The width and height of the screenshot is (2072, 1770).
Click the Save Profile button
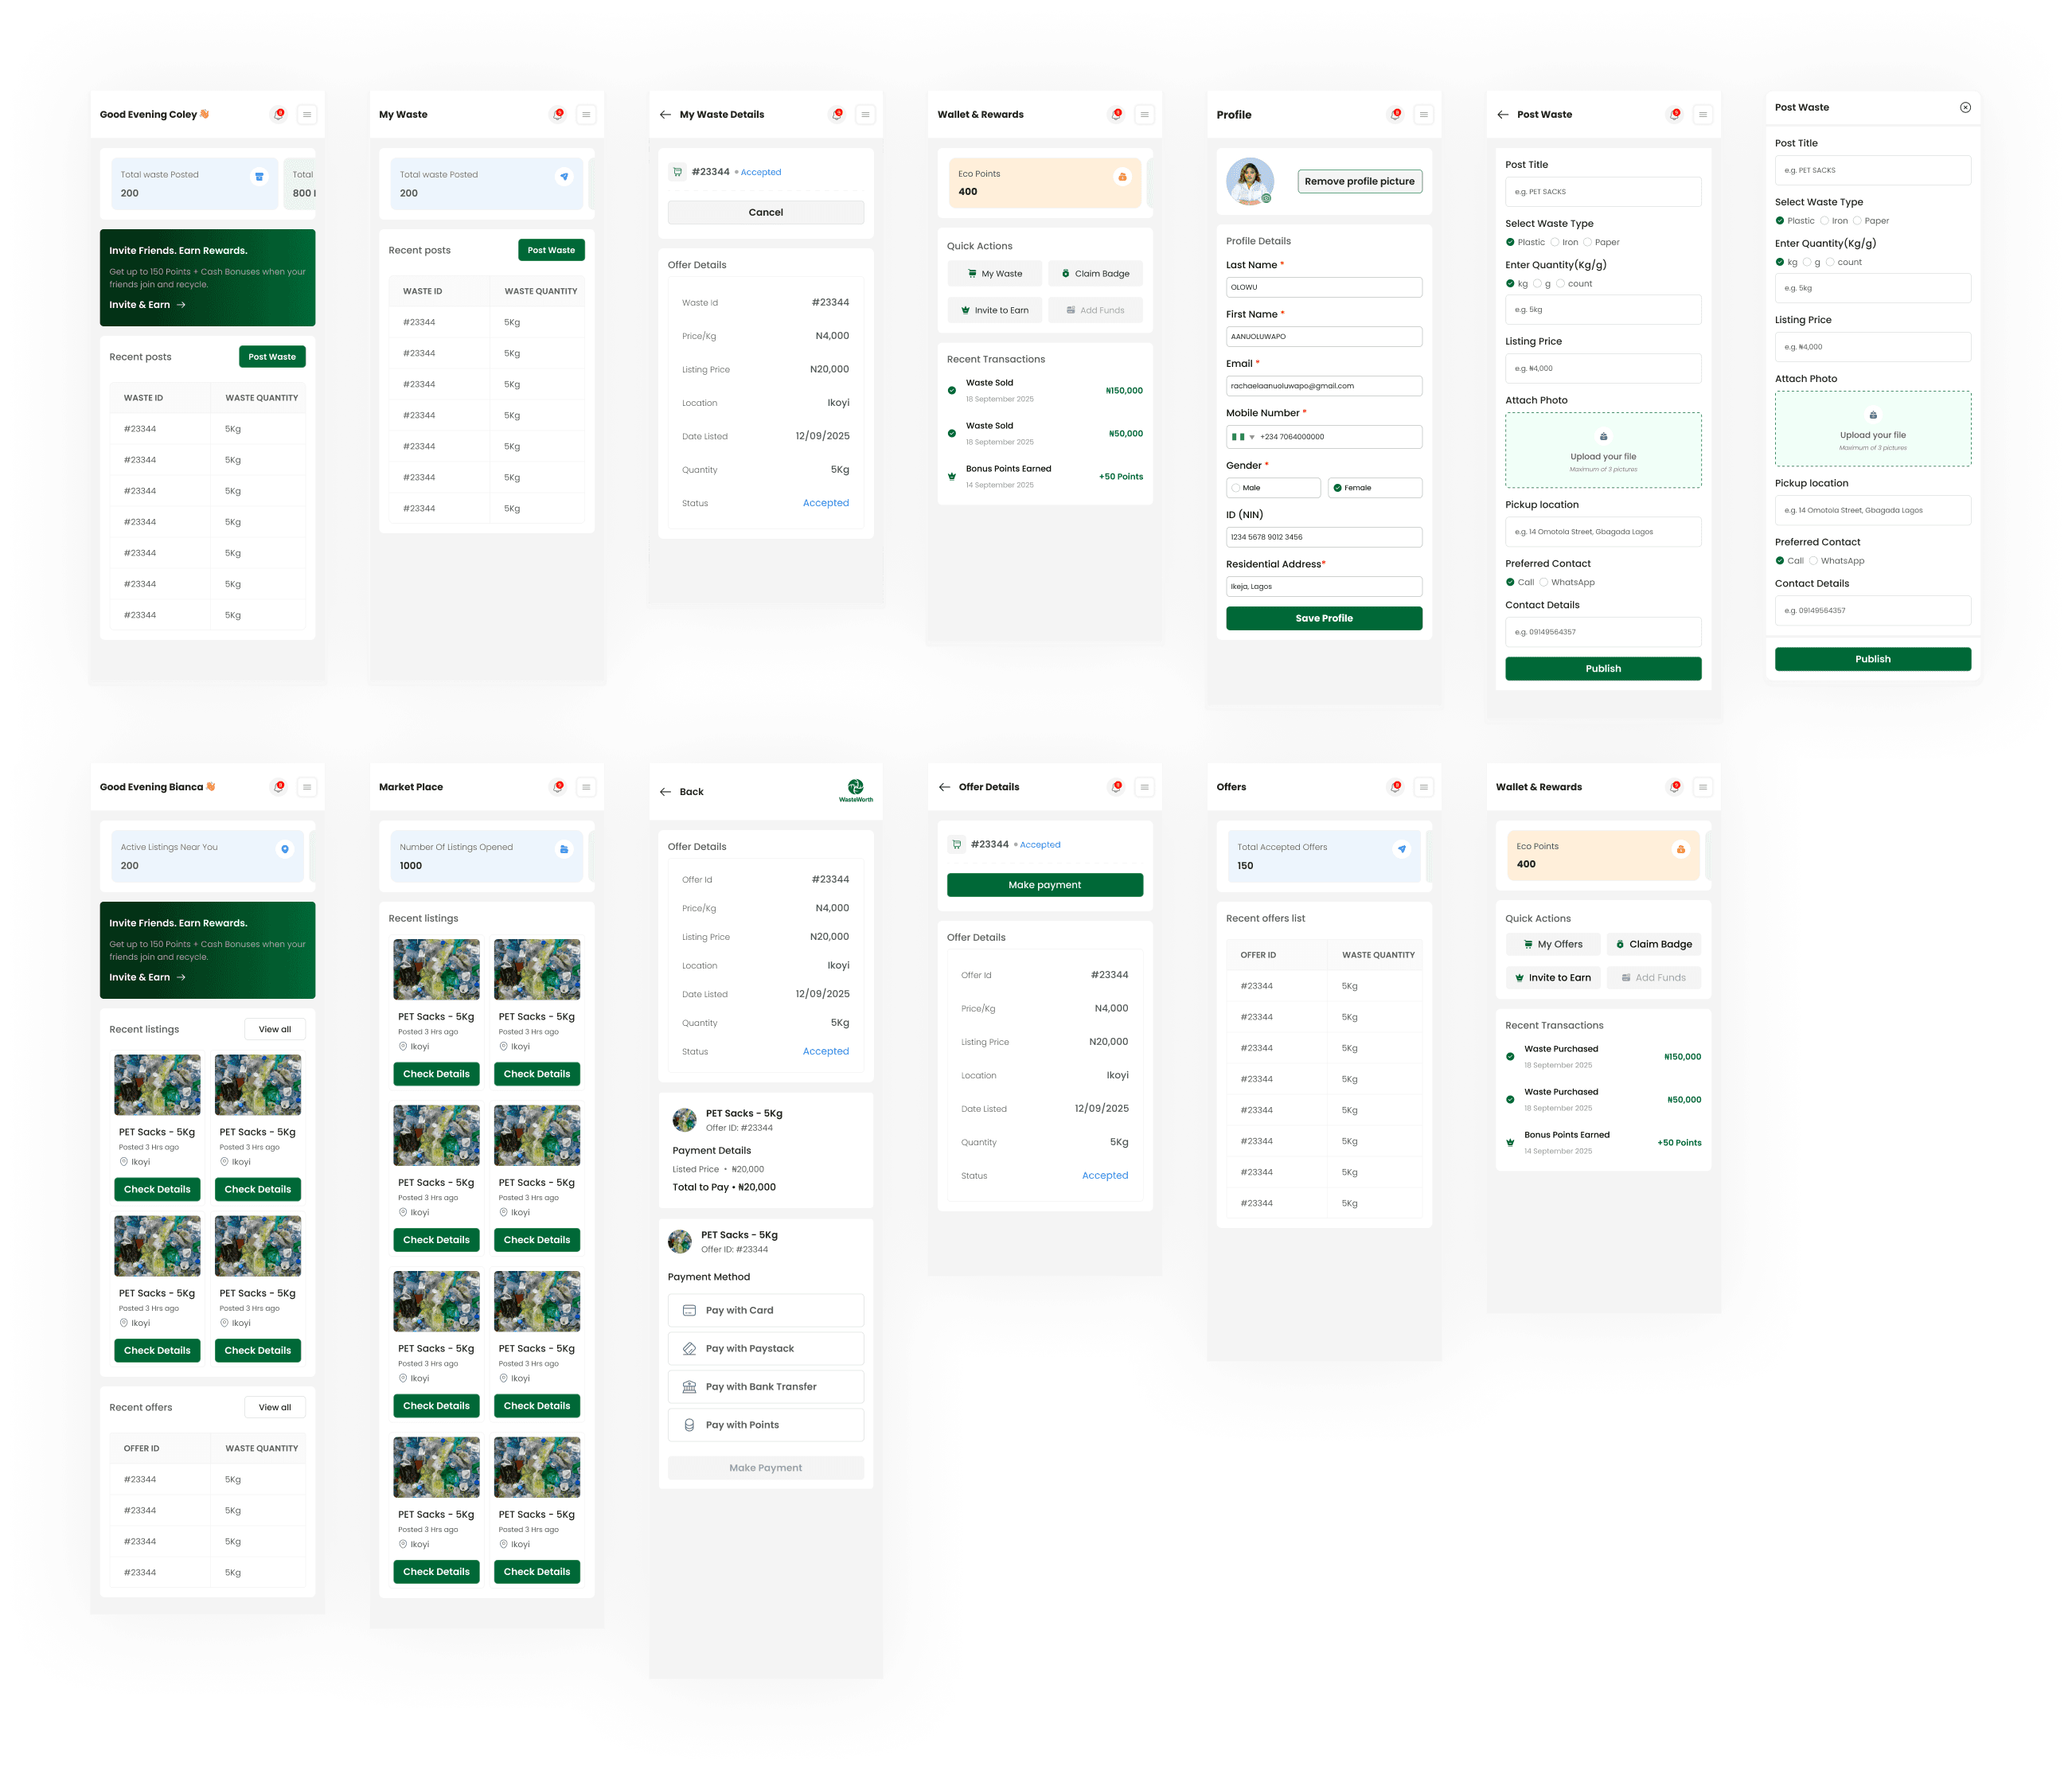click(x=1323, y=618)
